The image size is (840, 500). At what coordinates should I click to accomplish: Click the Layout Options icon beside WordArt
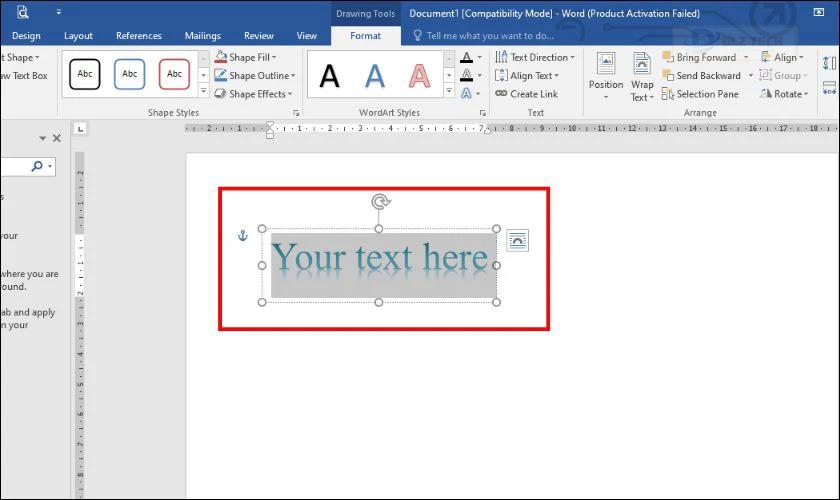click(x=517, y=240)
